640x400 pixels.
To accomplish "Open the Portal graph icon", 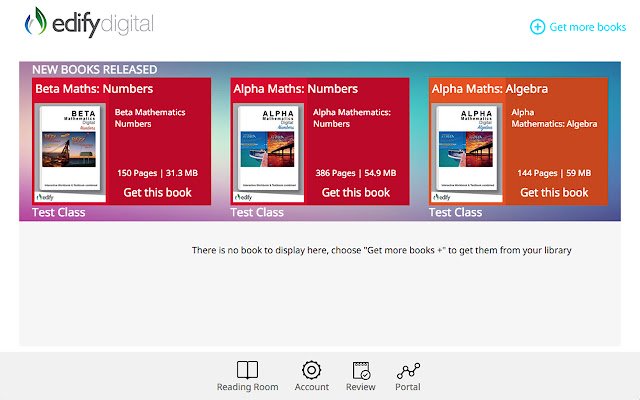I will click(408, 371).
